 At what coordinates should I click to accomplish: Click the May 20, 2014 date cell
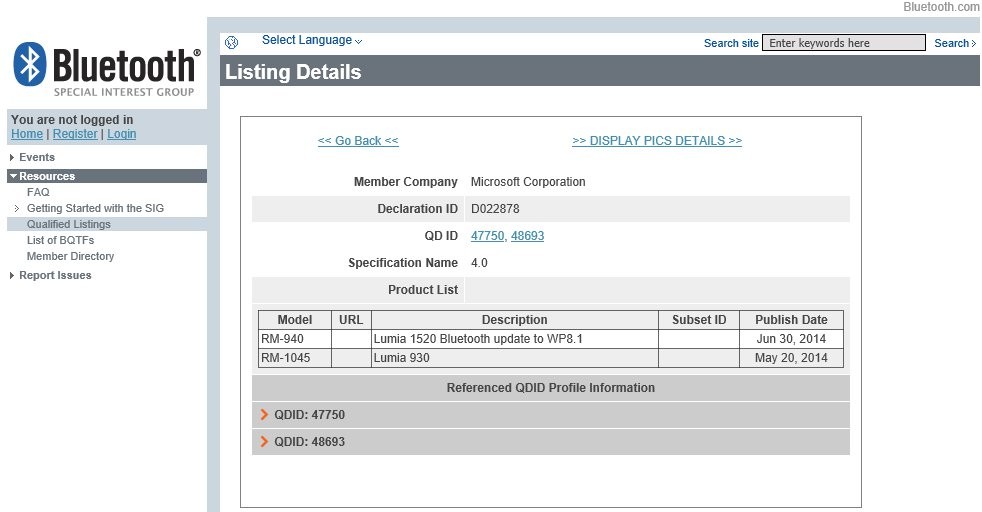[x=792, y=358]
